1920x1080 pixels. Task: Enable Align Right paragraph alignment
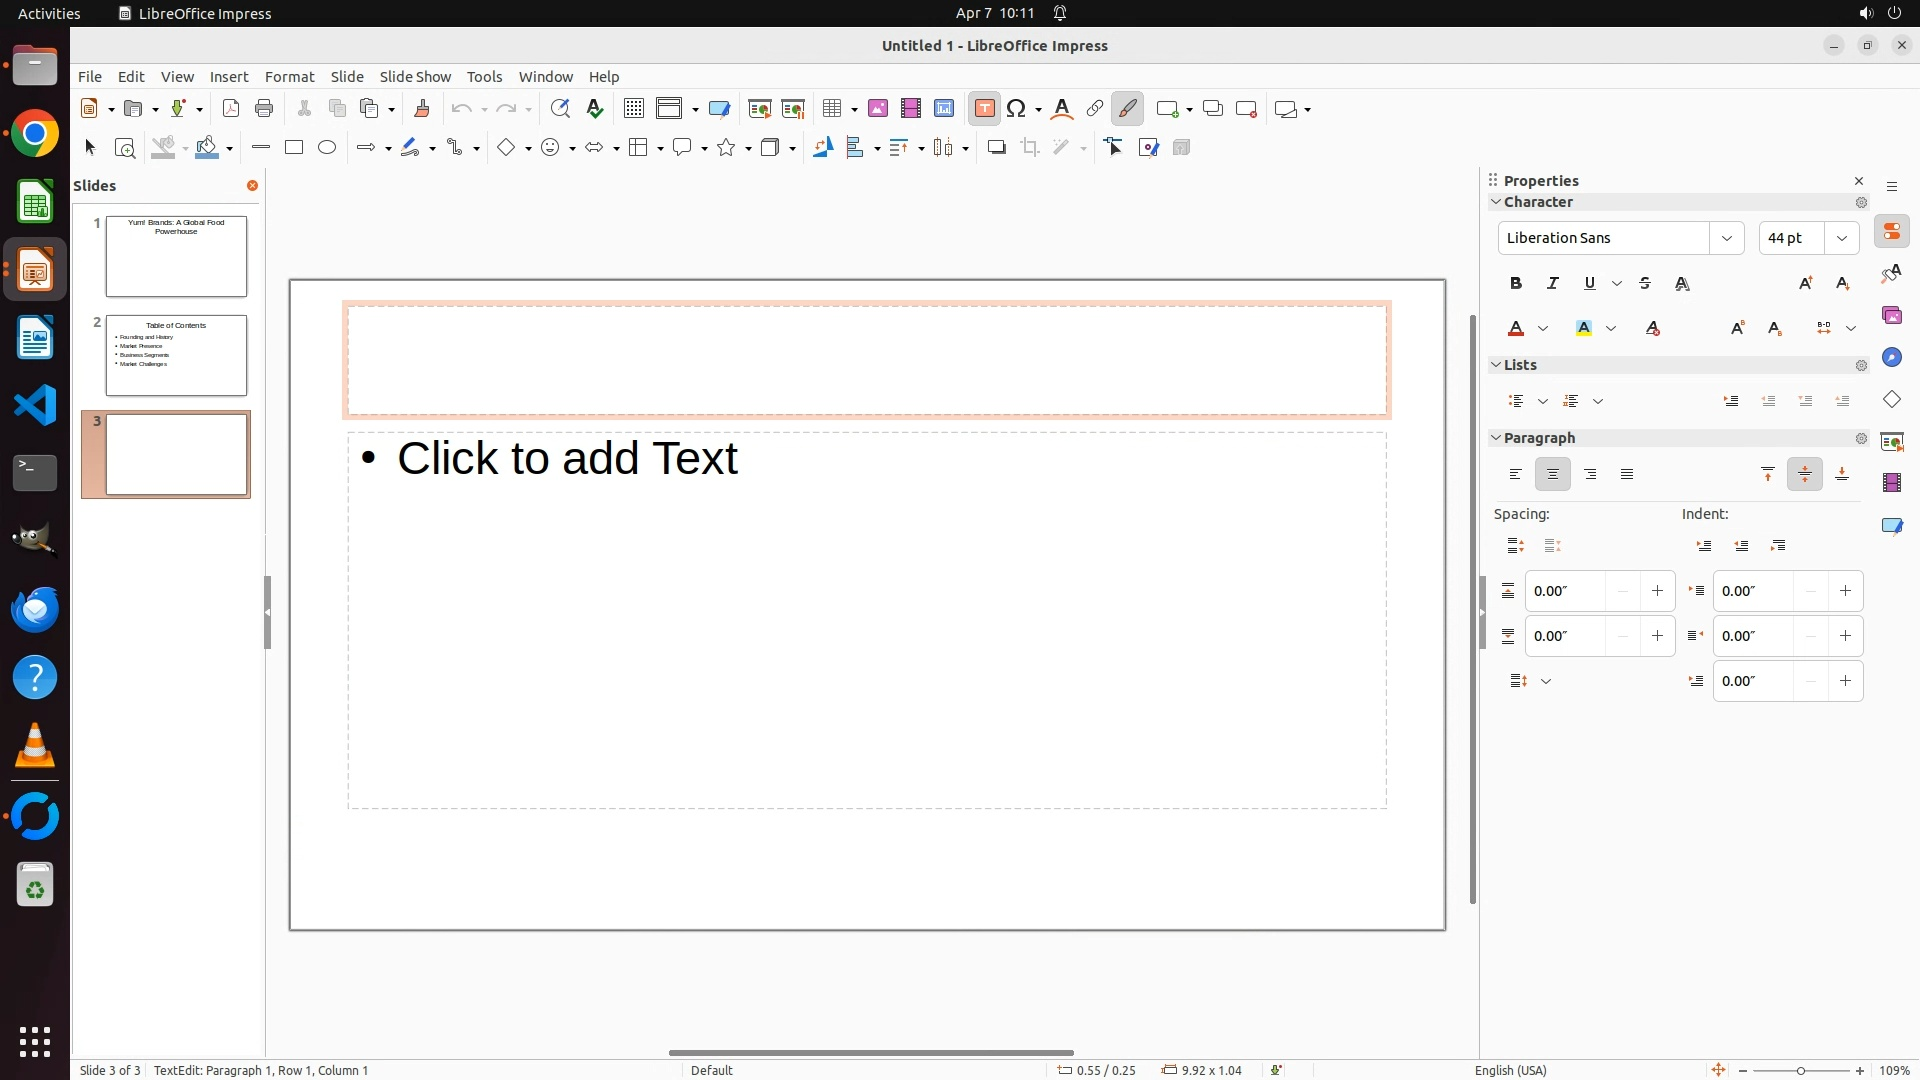coord(1590,475)
